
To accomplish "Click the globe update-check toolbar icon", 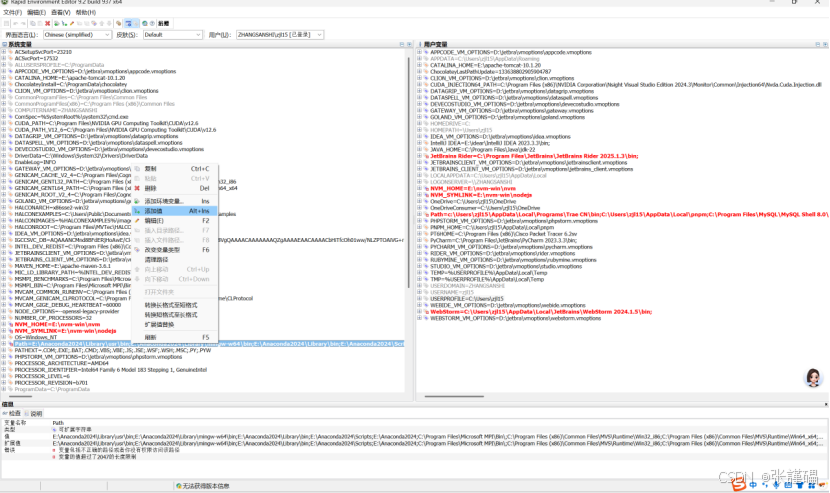I will pyautogui.click(x=145, y=23).
